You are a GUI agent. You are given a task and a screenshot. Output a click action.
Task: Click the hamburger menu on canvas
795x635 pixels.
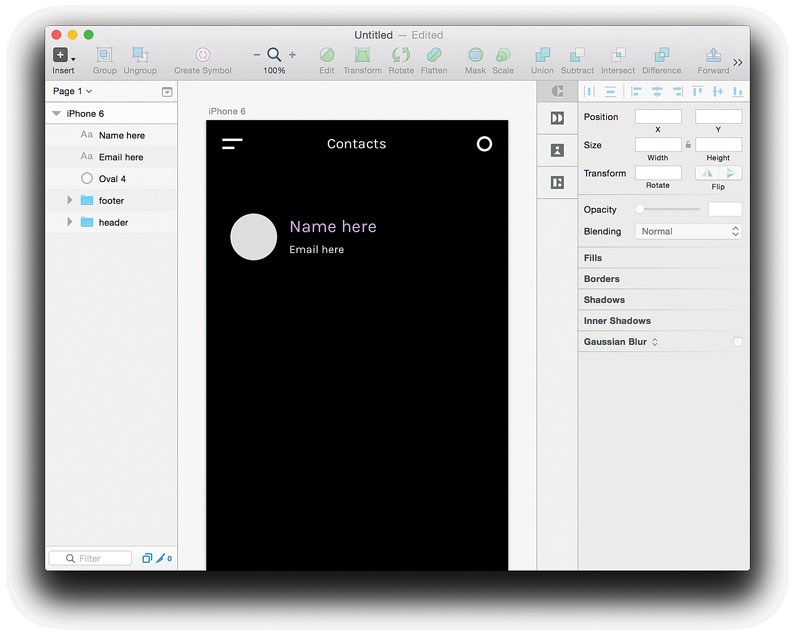click(x=232, y=144)
